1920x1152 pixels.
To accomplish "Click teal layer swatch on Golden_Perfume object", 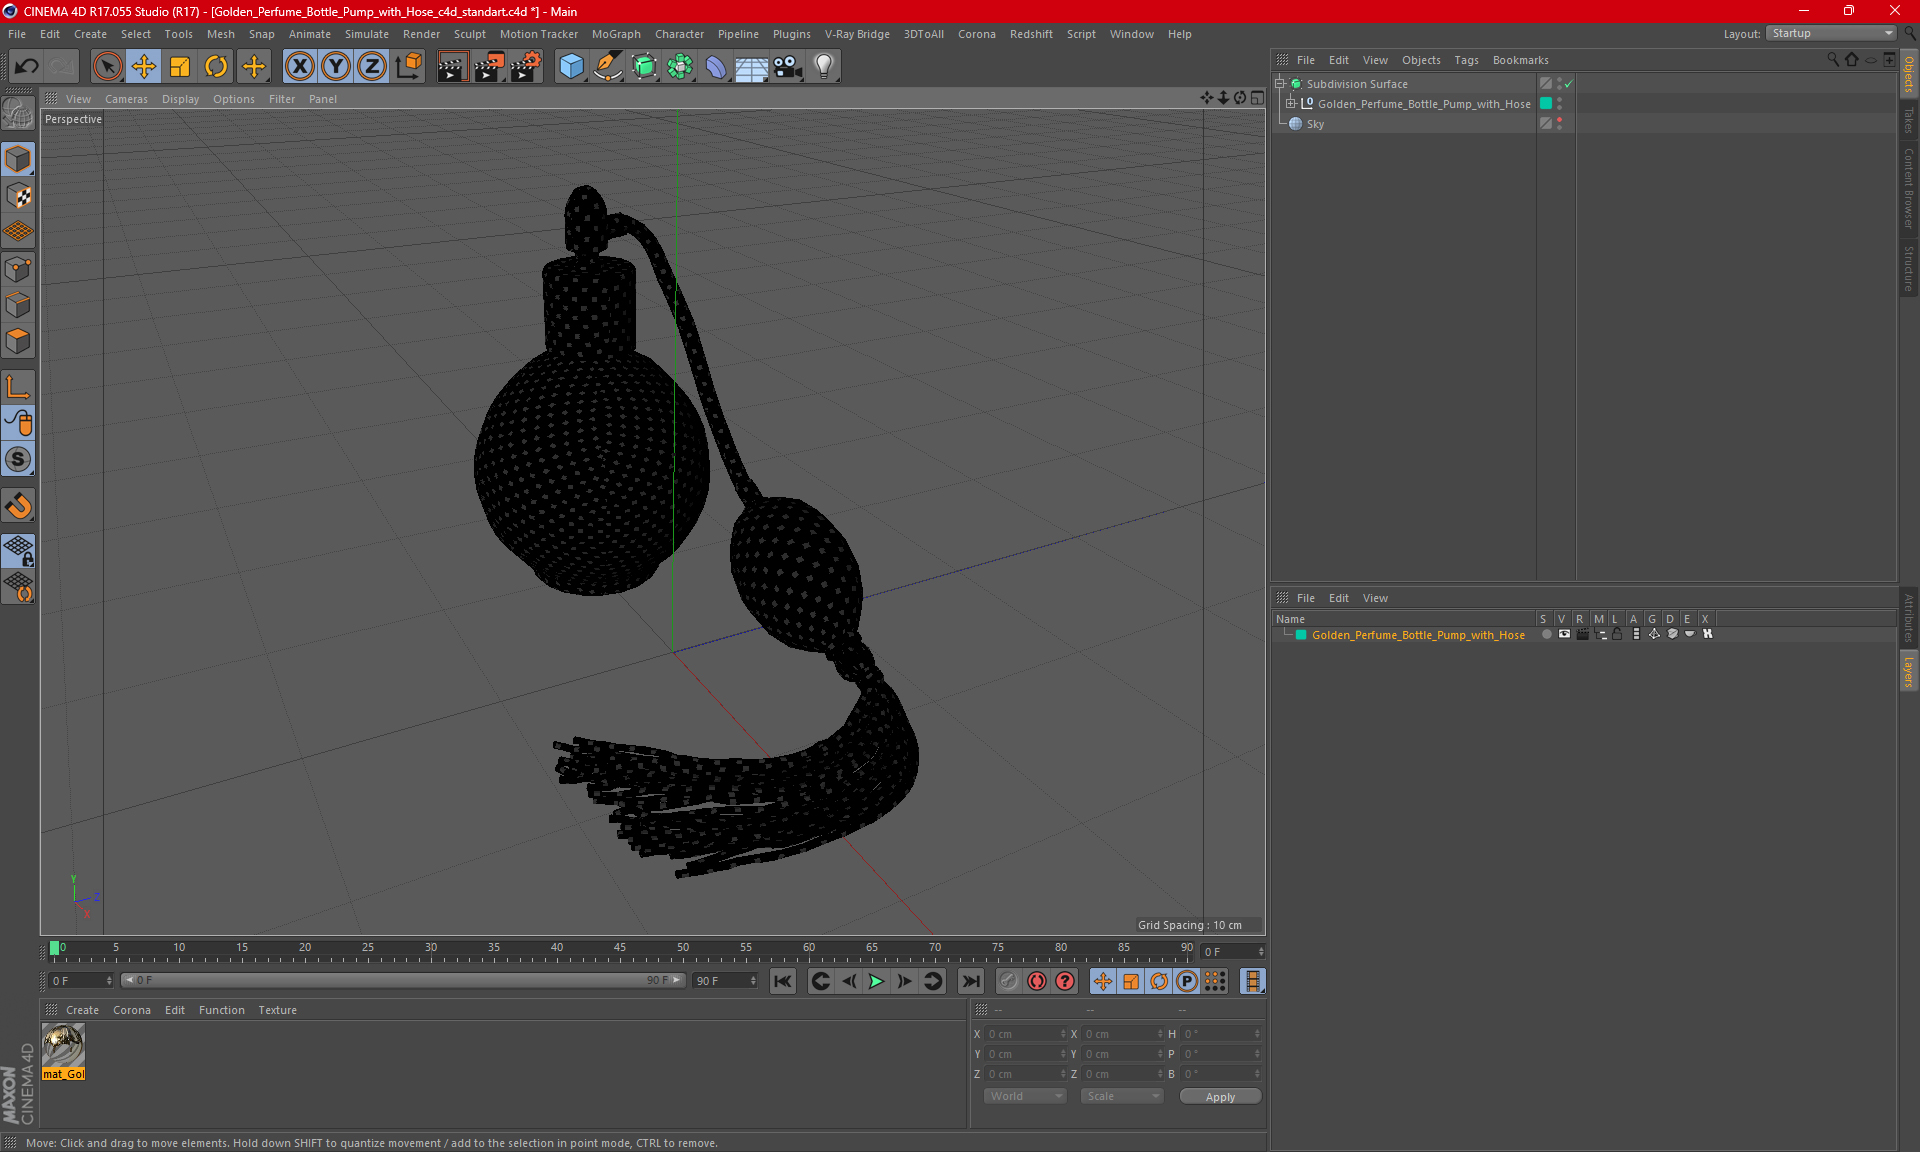I will (1546, 103).
